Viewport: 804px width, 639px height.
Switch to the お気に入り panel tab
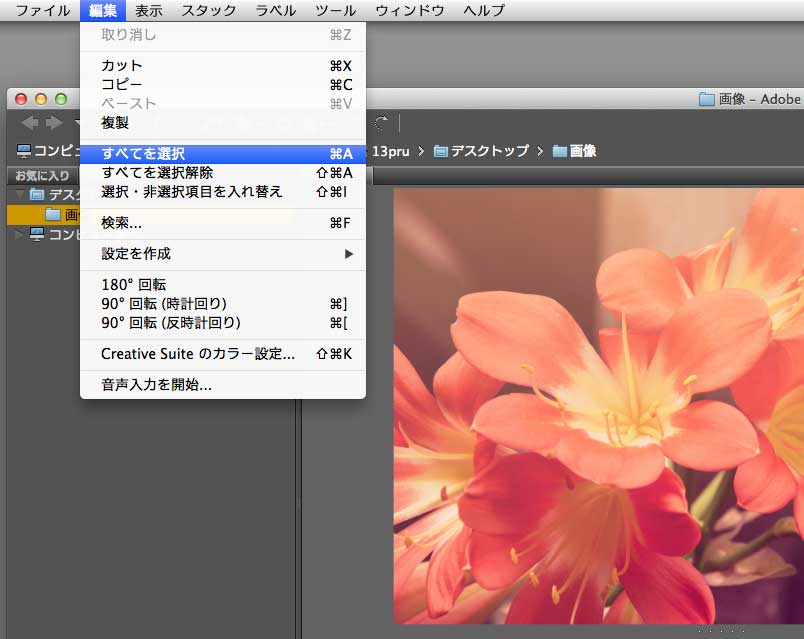(42, 176)
